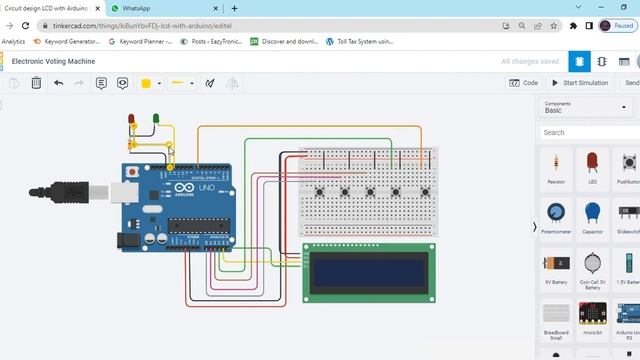Image resolution: width=640 pixels, height=360 pixels.
Task: Click the share page icon in address bar
Action: tap(538, 26)
